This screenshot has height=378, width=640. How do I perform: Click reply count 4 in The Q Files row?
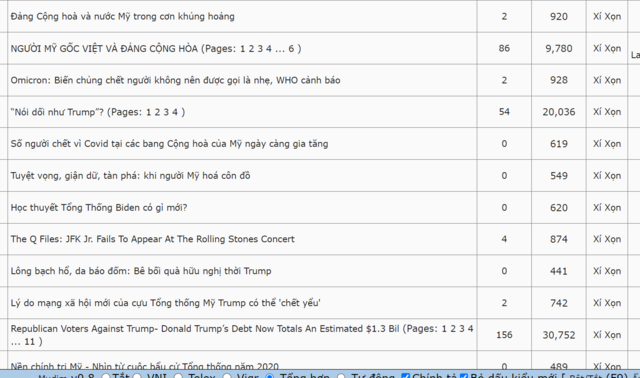504,239
